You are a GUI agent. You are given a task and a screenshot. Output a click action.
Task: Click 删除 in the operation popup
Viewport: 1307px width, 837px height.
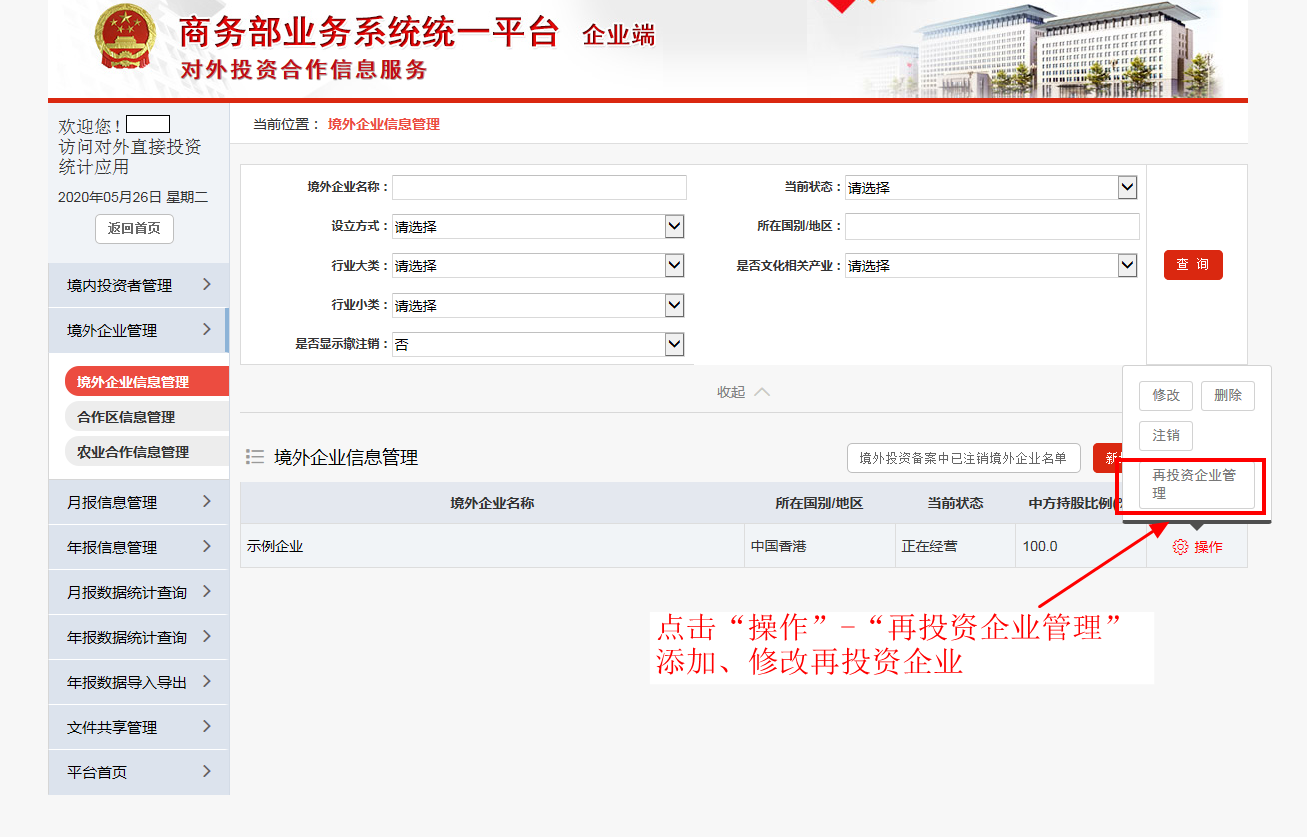[1227, 395]
